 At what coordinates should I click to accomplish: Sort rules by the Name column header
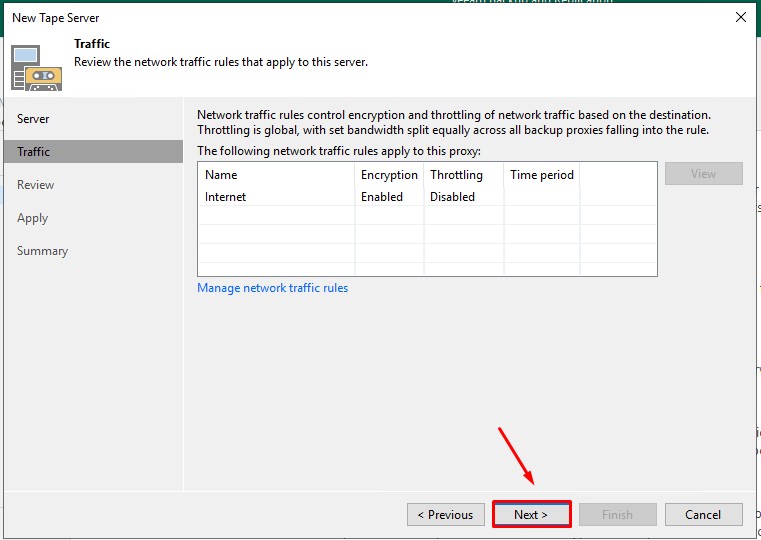(221, 175)
